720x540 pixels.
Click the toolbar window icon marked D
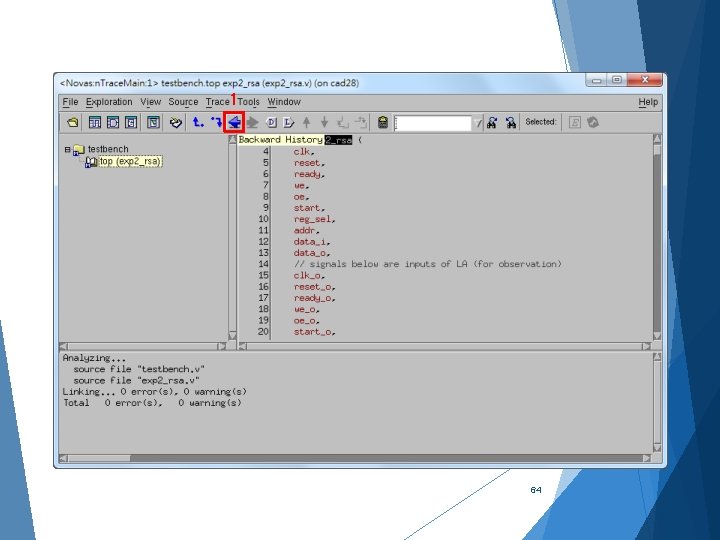tap(113, 123)
